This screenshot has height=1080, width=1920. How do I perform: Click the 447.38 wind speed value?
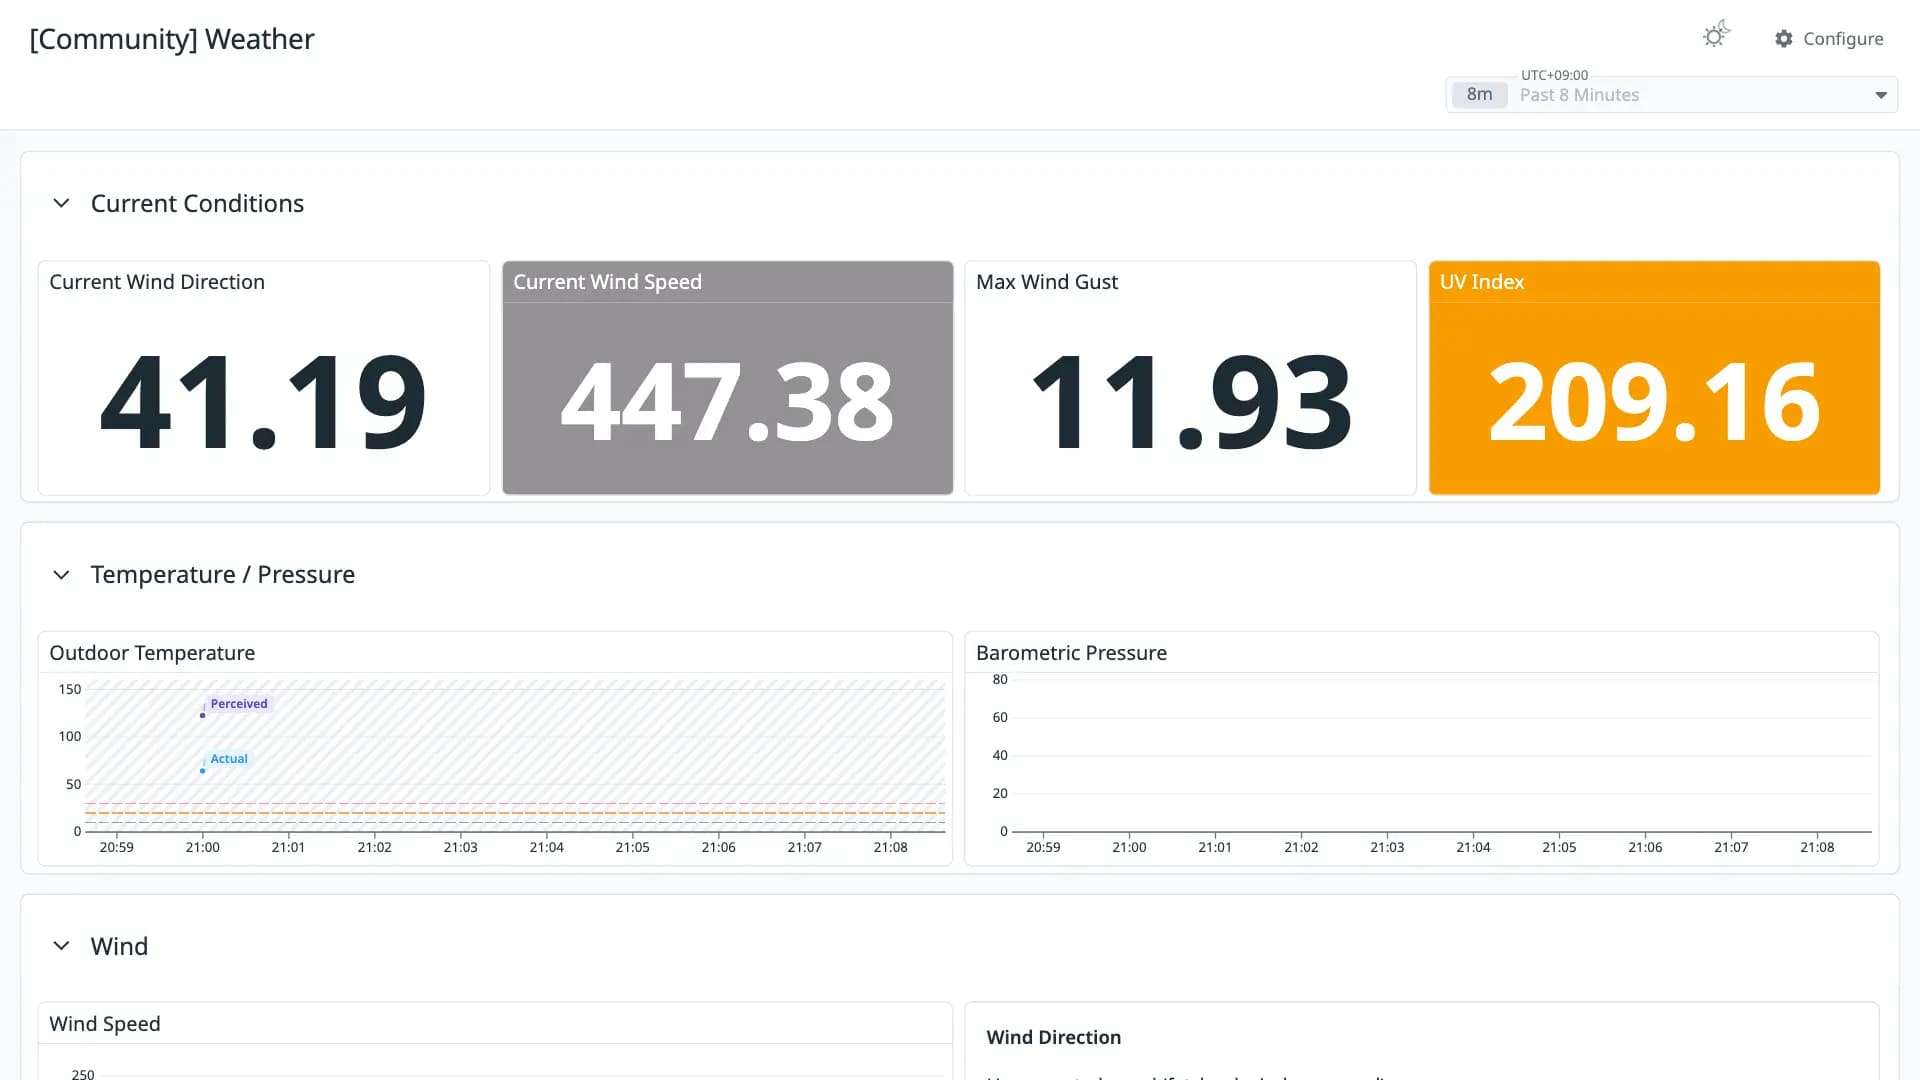pyautogui.click(x=727, y=402)
